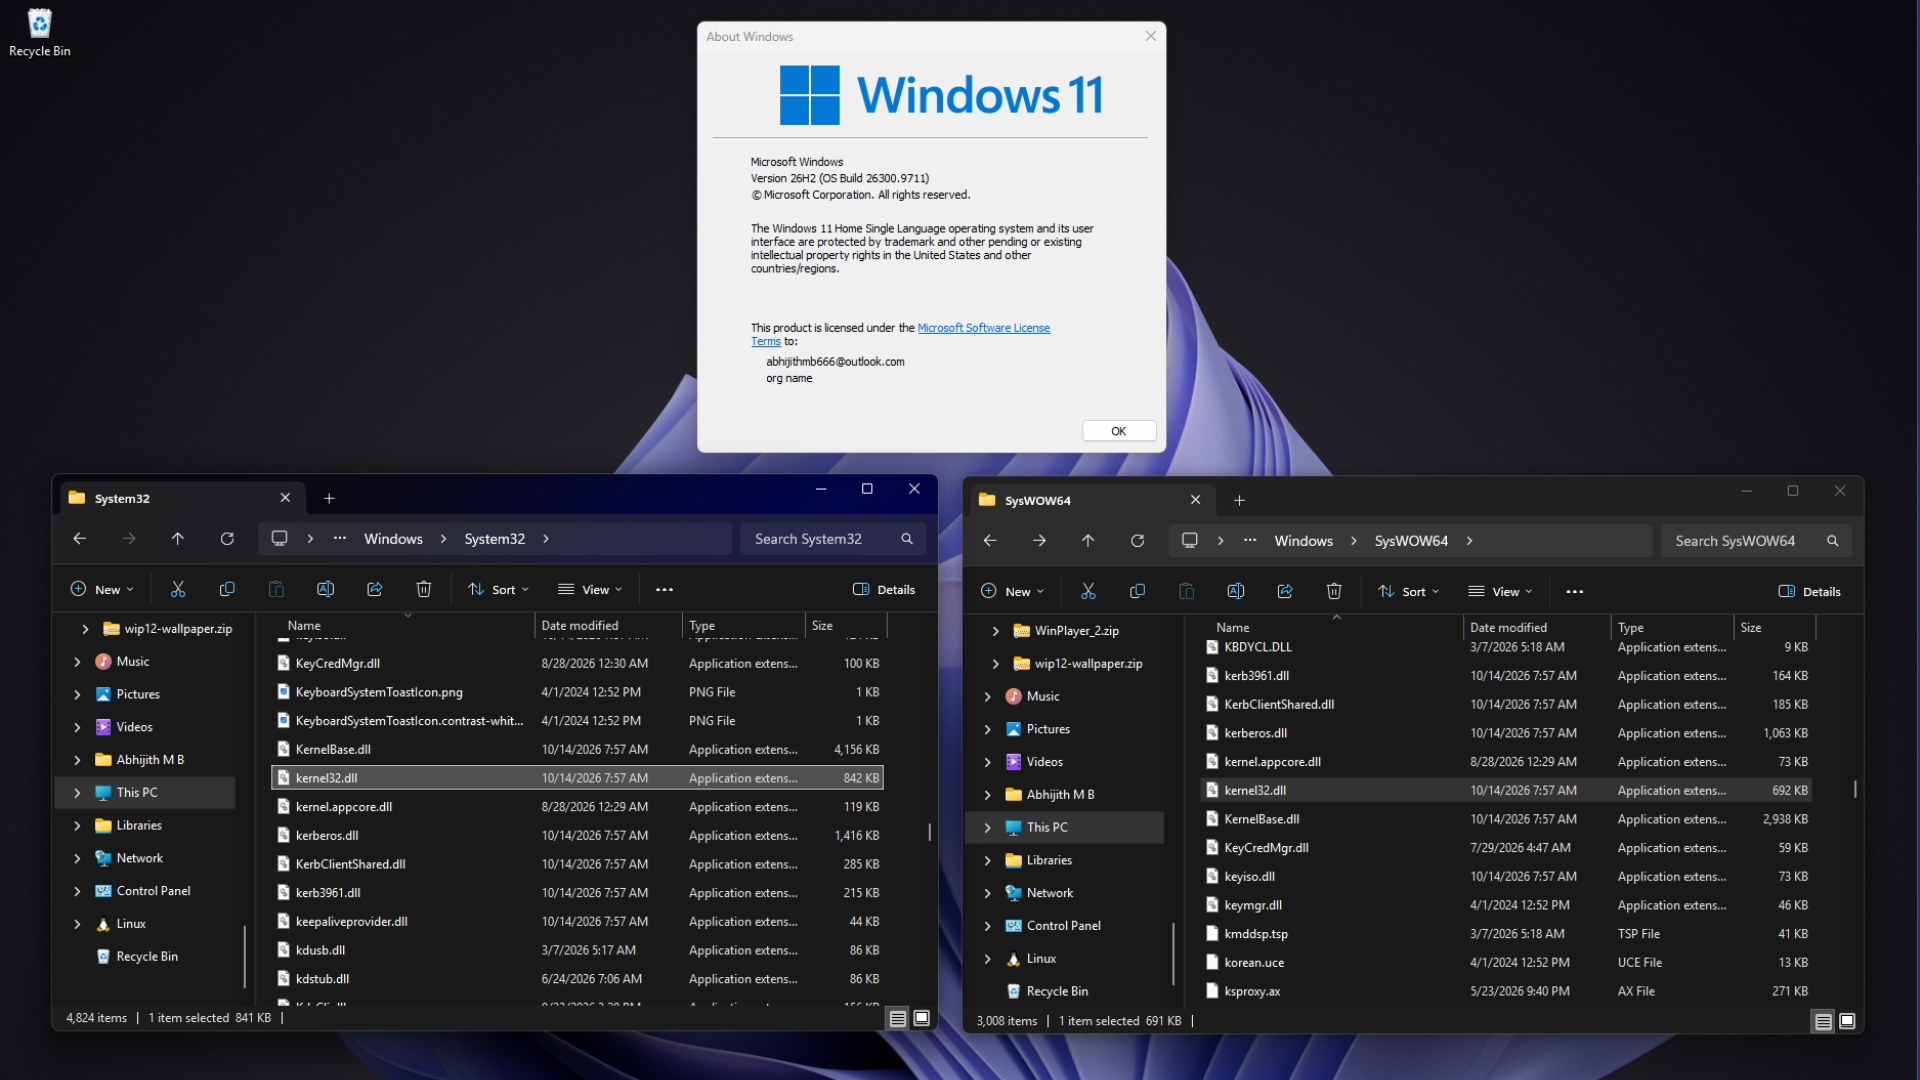This screenshot has height=1080, width=1920.
Task: Click Cut icon in SysWOW64 toolbar
Action: pos(1088,592)
